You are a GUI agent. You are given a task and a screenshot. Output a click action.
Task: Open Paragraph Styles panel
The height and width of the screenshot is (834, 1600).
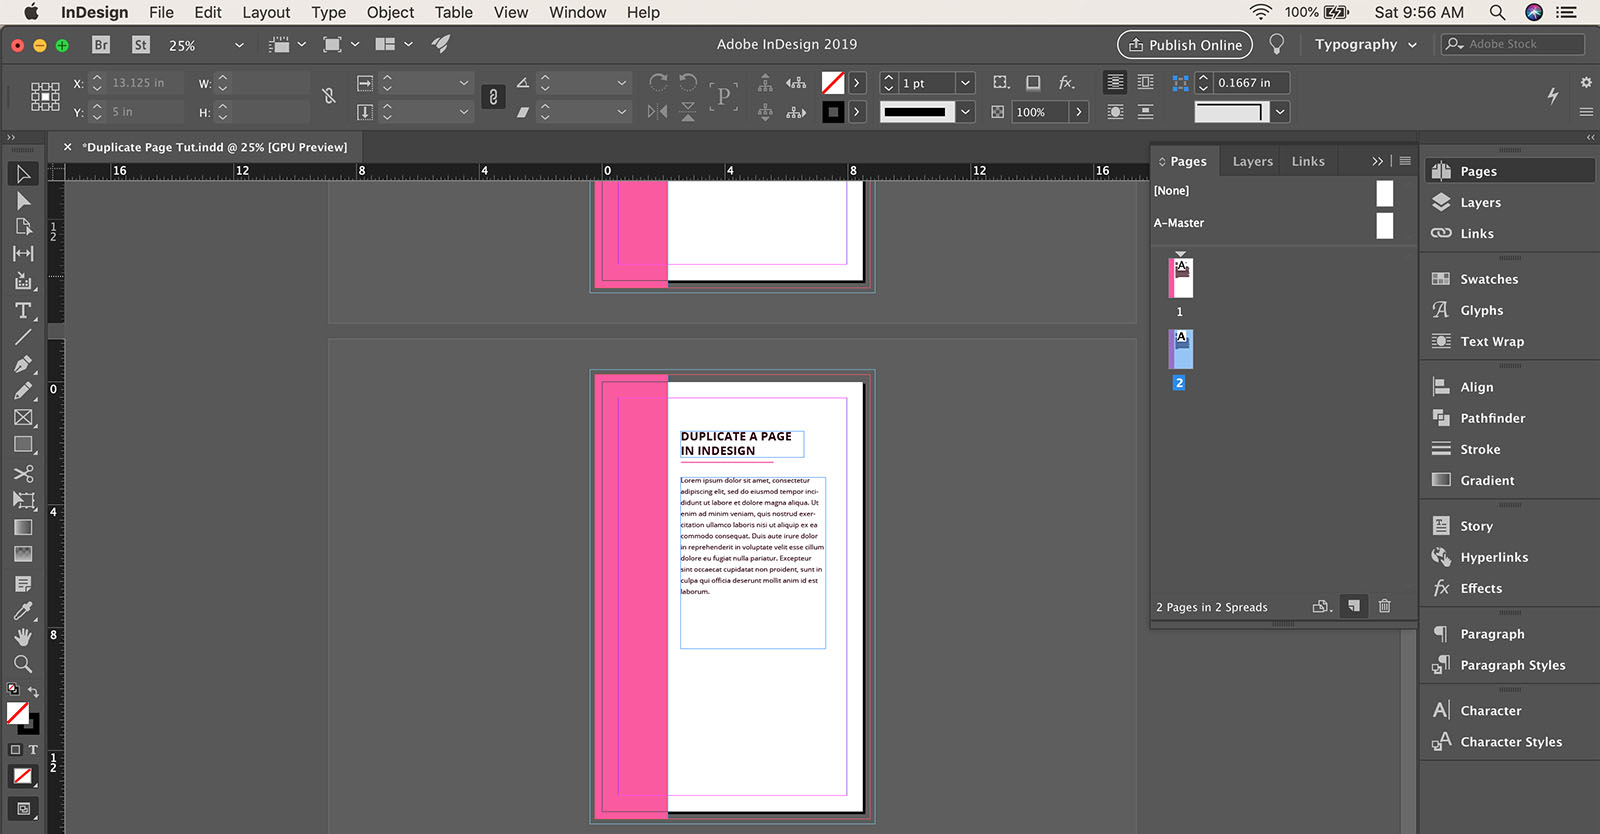coord(1512,665)
